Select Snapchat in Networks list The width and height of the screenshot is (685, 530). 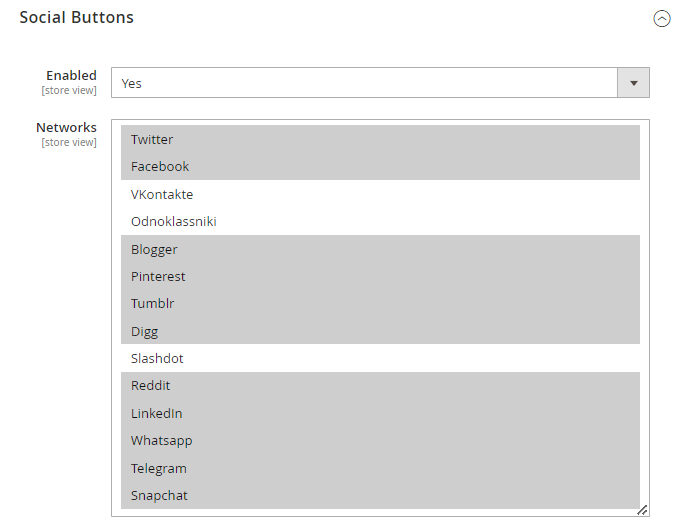[x=380, y=495]
